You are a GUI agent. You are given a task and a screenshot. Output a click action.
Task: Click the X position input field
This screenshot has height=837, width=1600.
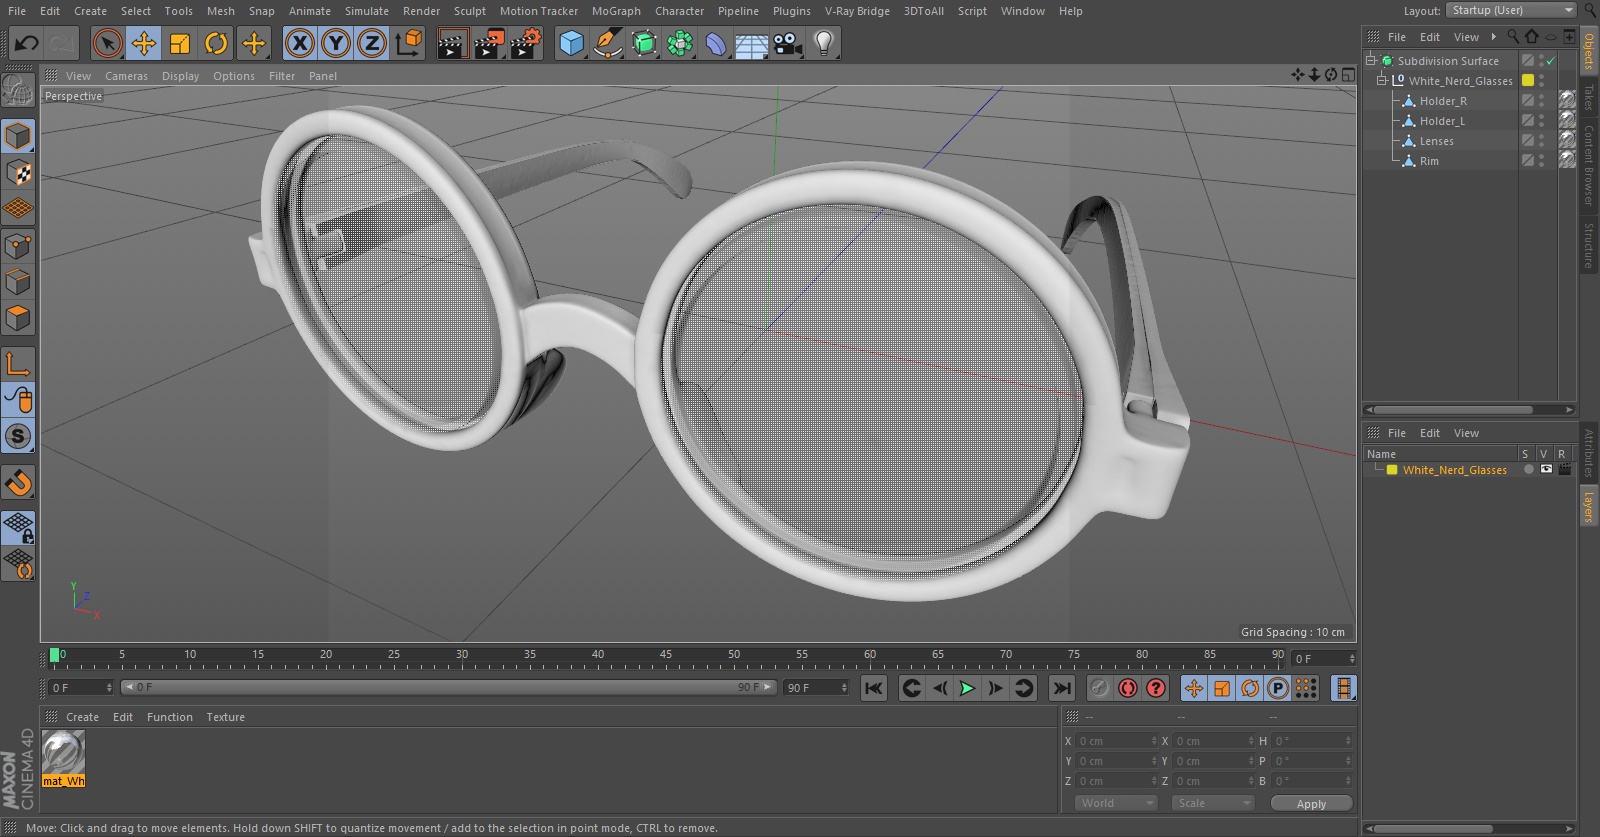1116,741
